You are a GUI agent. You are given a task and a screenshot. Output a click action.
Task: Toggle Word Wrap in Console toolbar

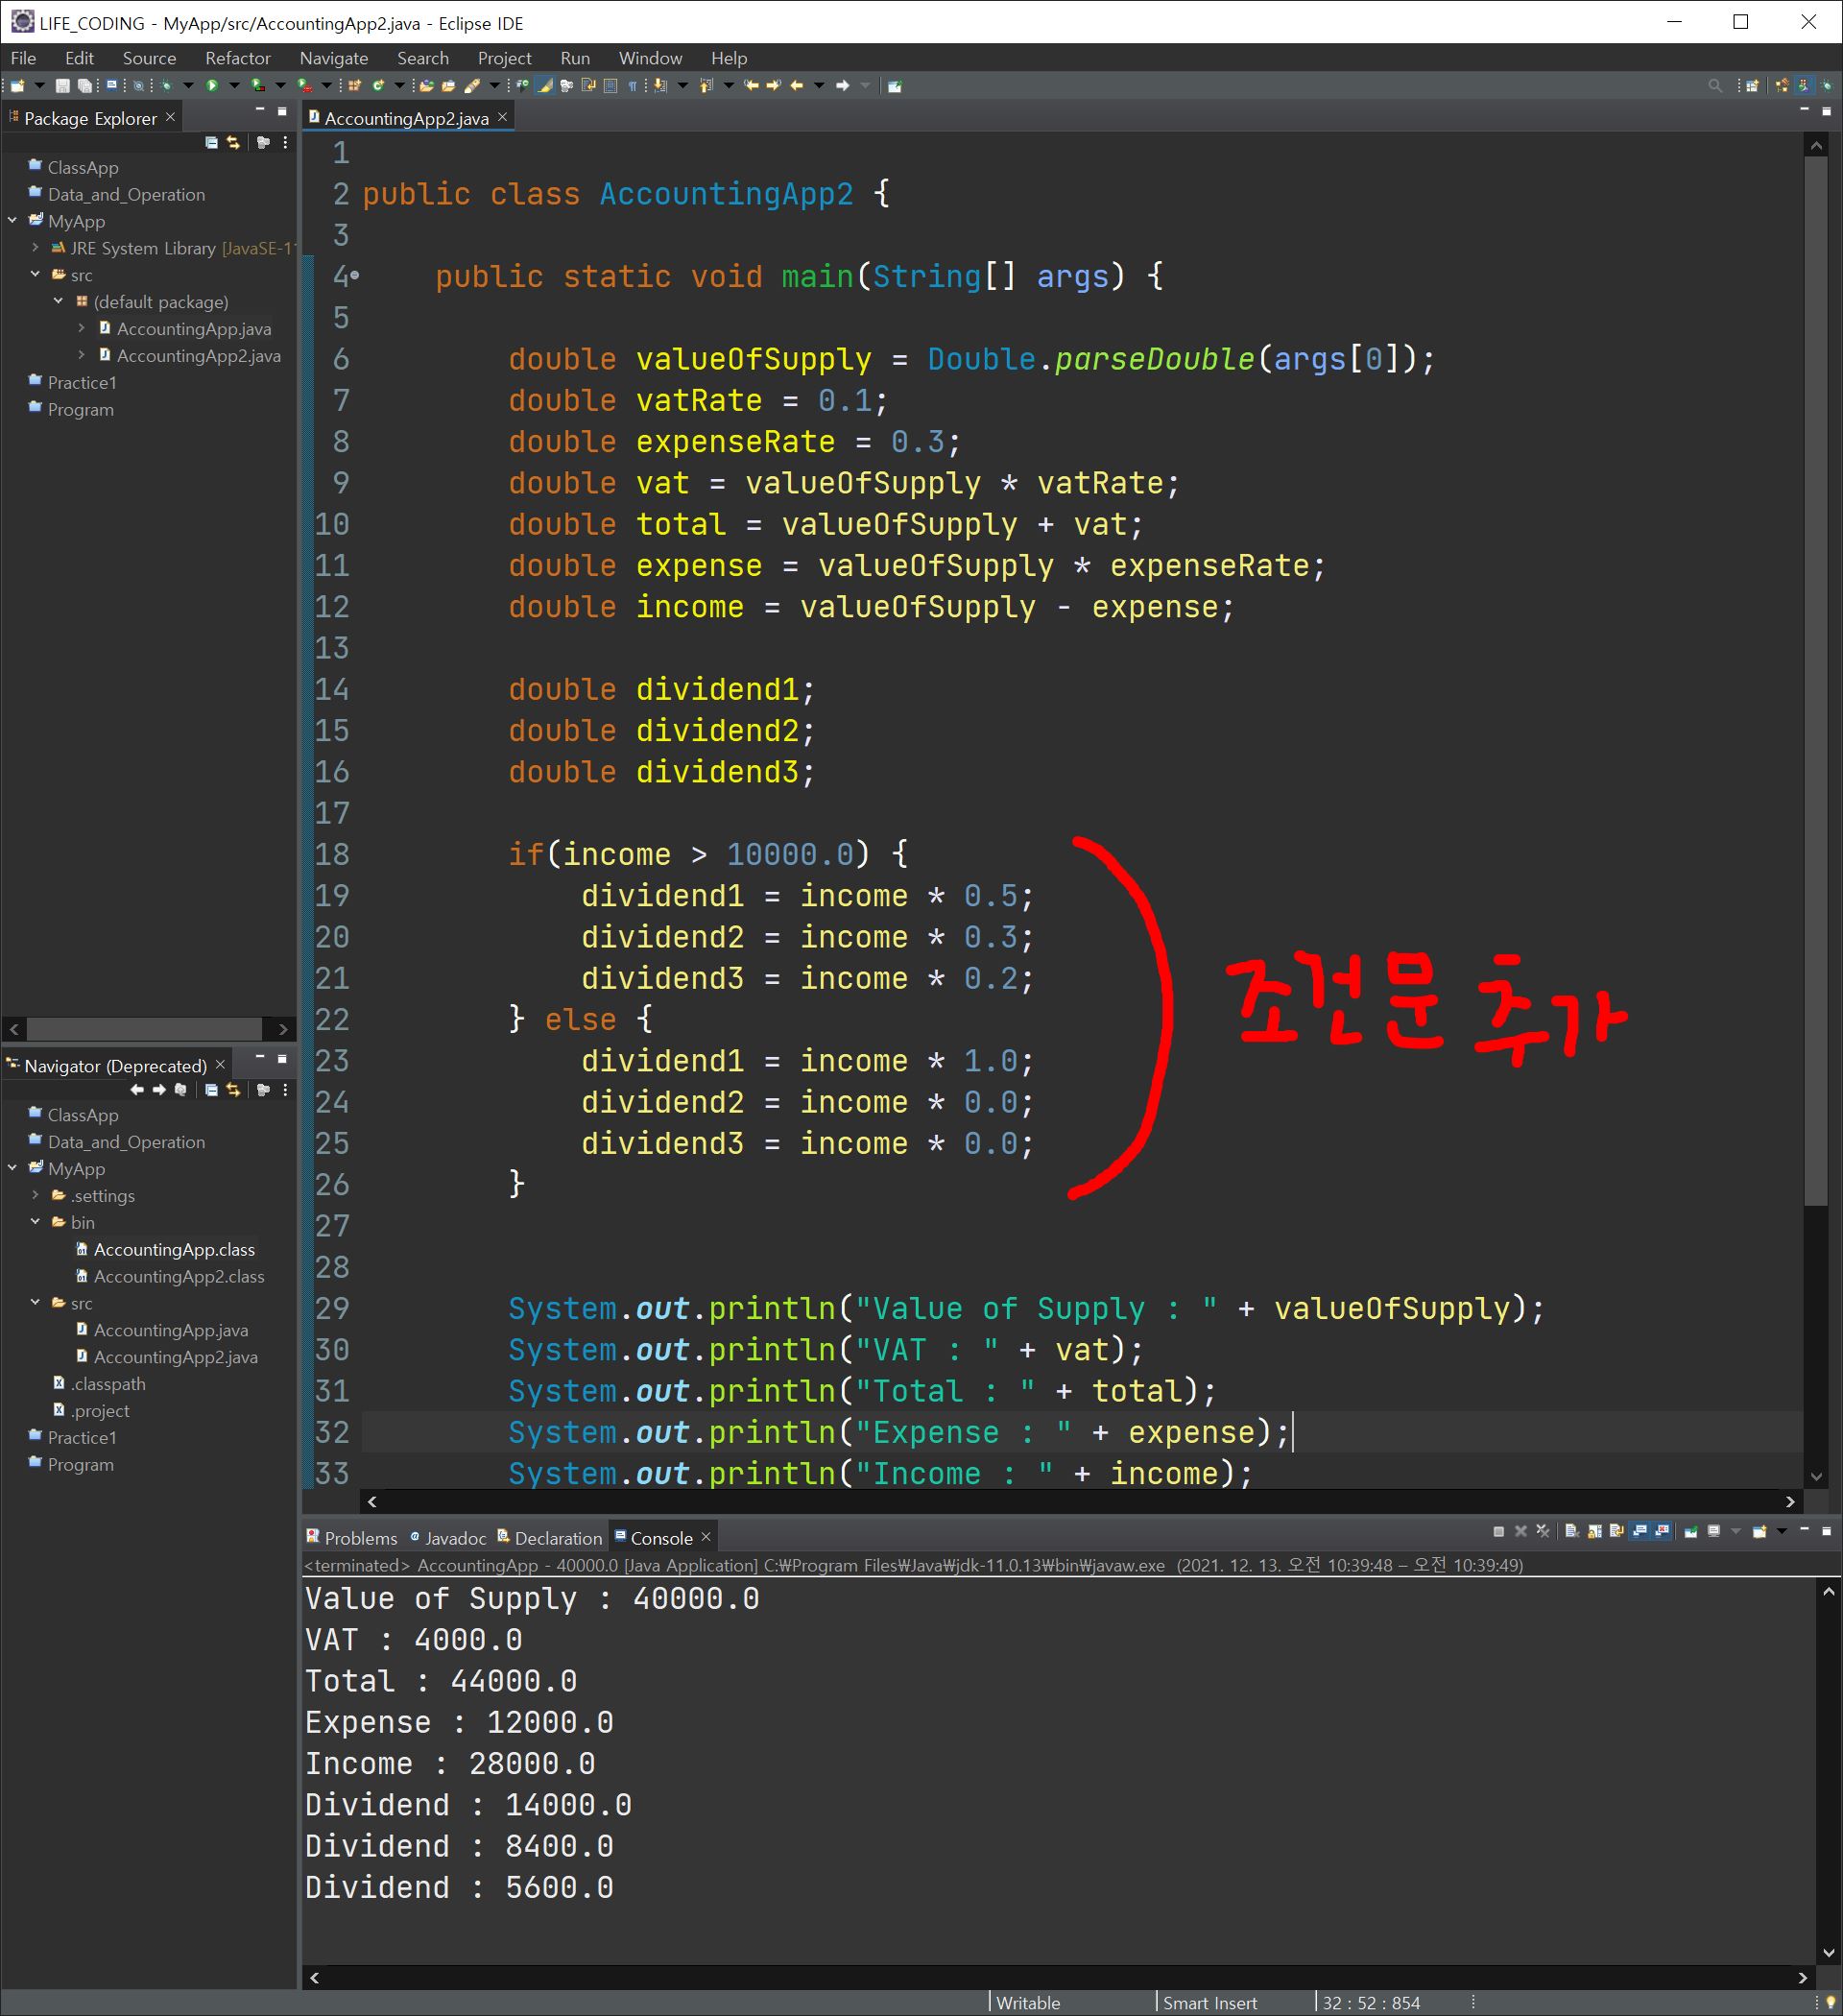[1617, 1531]
